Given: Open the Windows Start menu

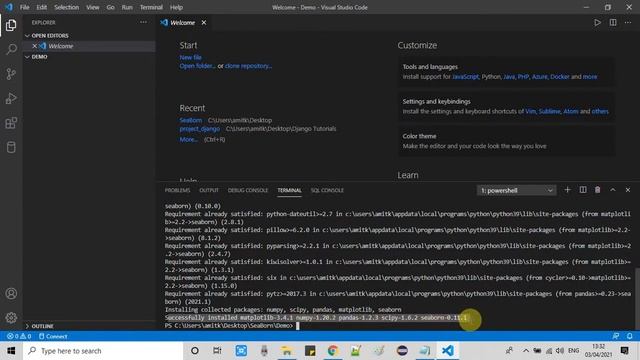Looking at the screenshot, I should (11, 351).
